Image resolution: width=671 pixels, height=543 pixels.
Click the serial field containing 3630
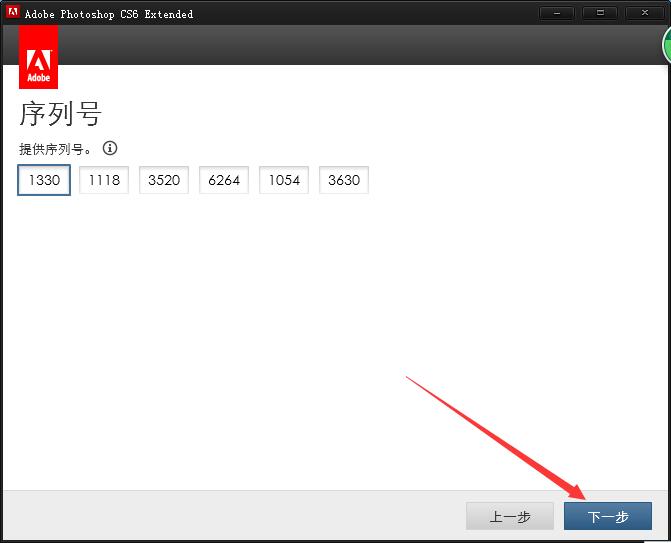click(344, 180)
